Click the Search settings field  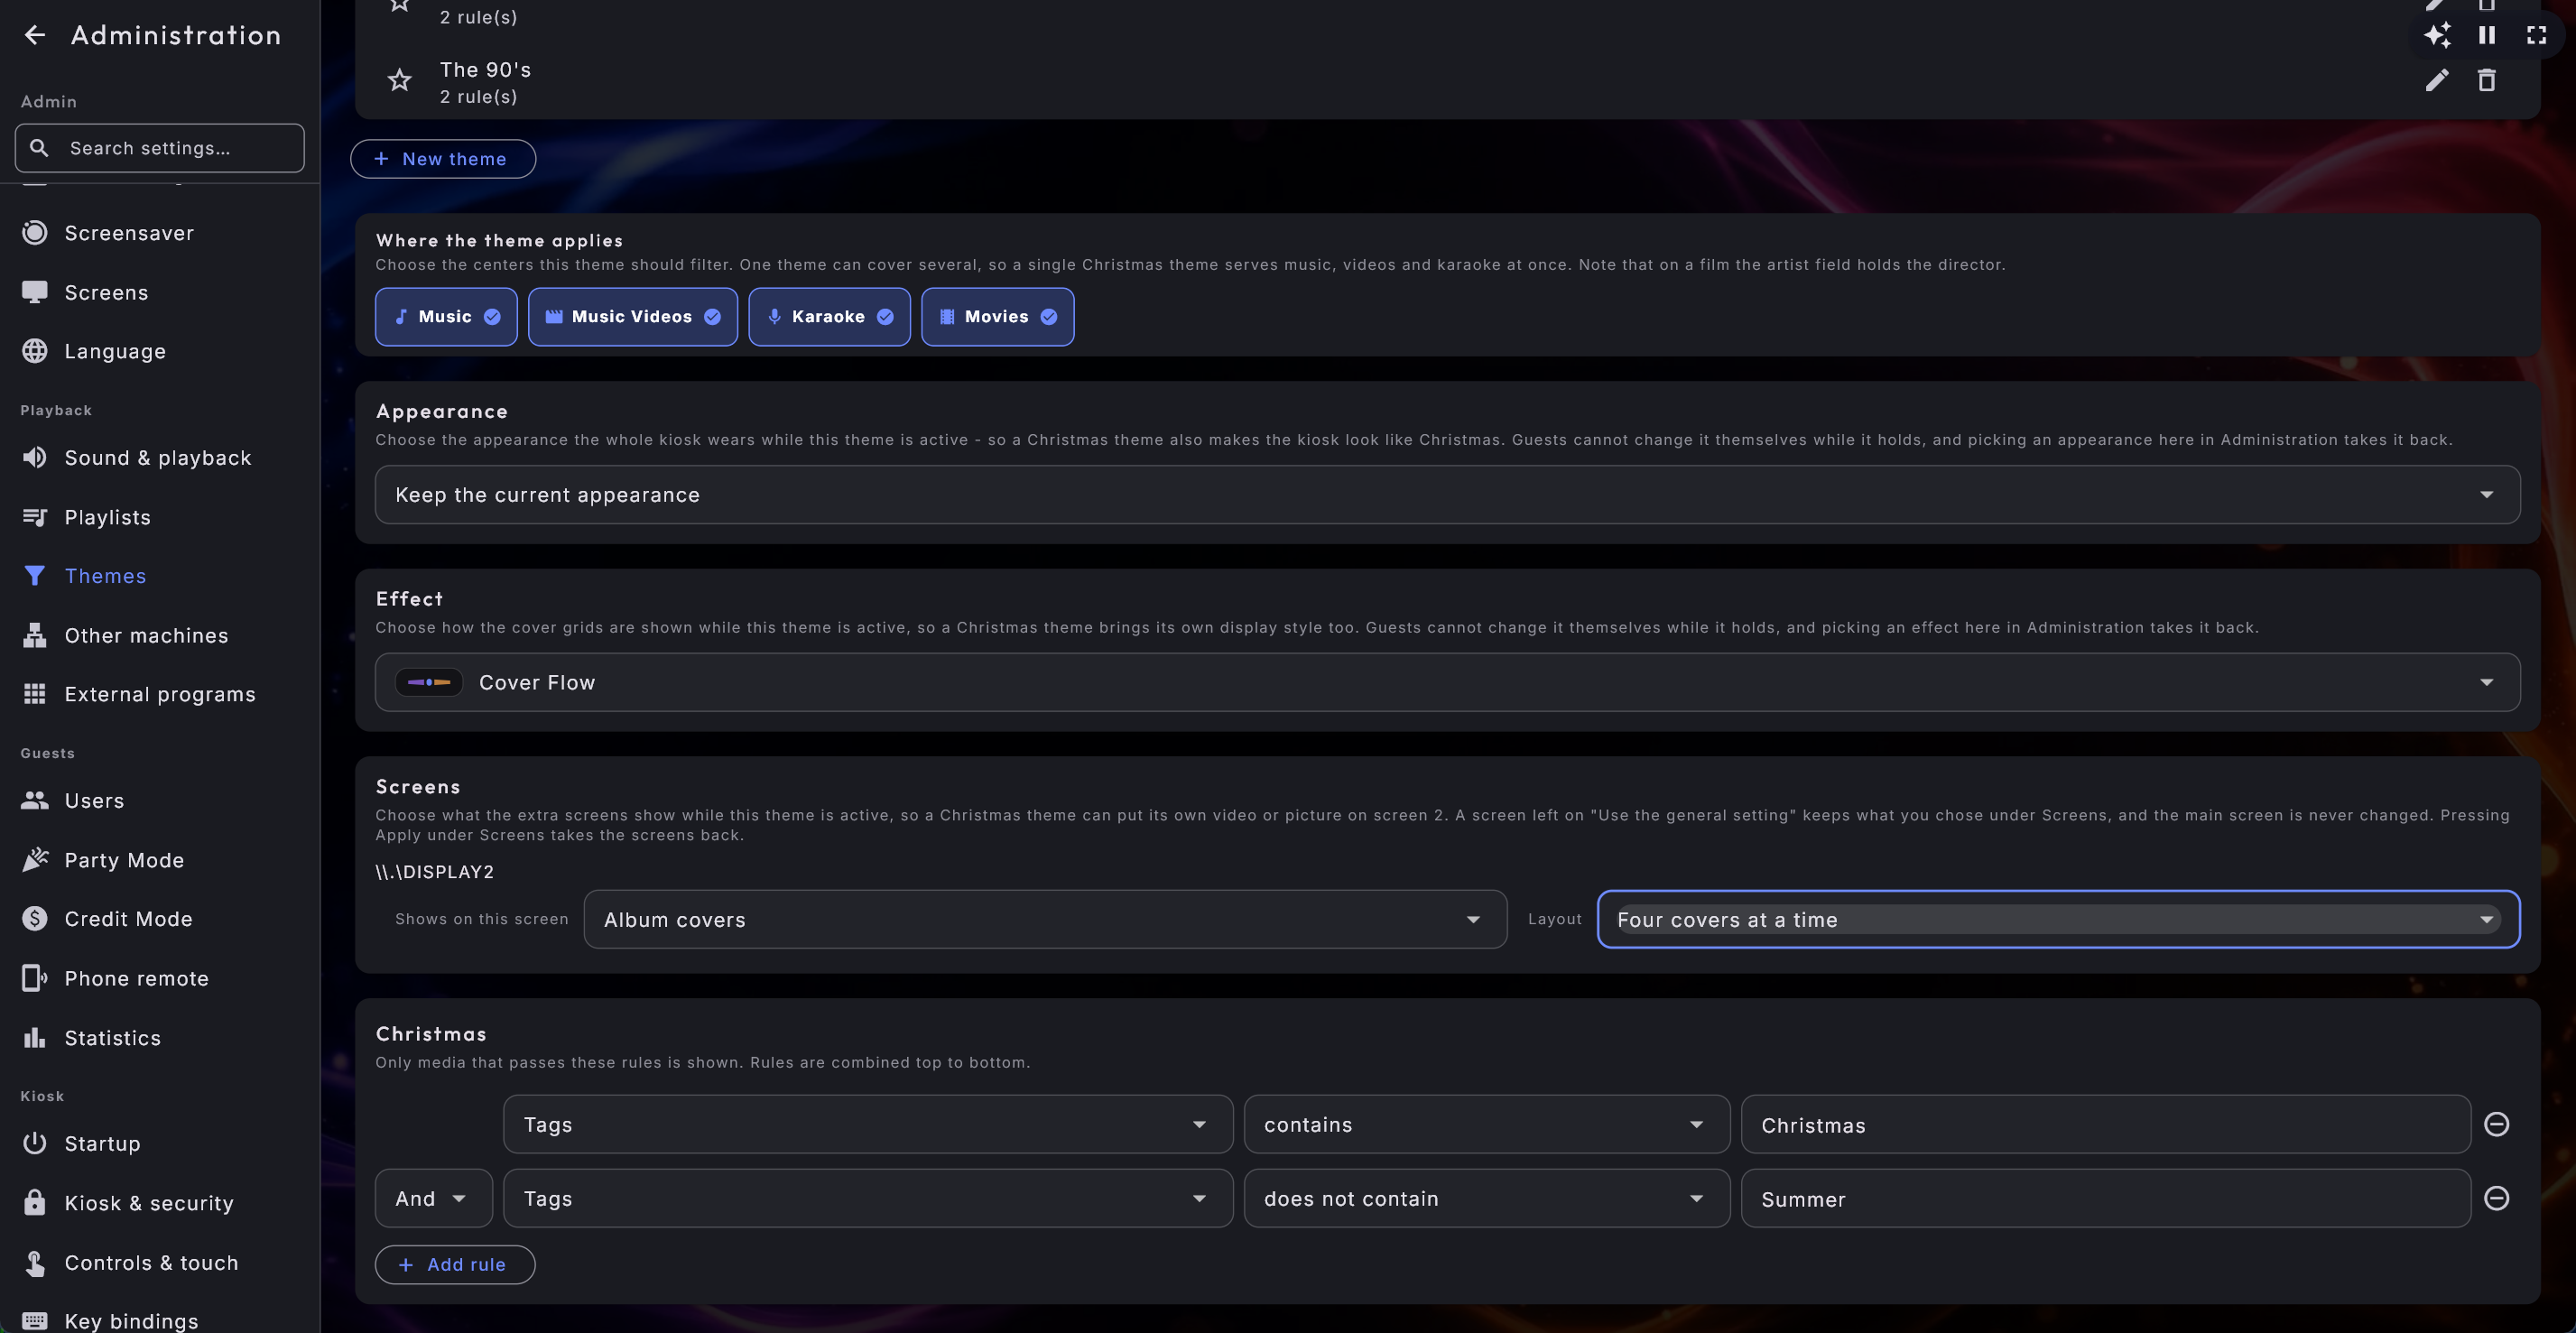click(x=160, y=148)
